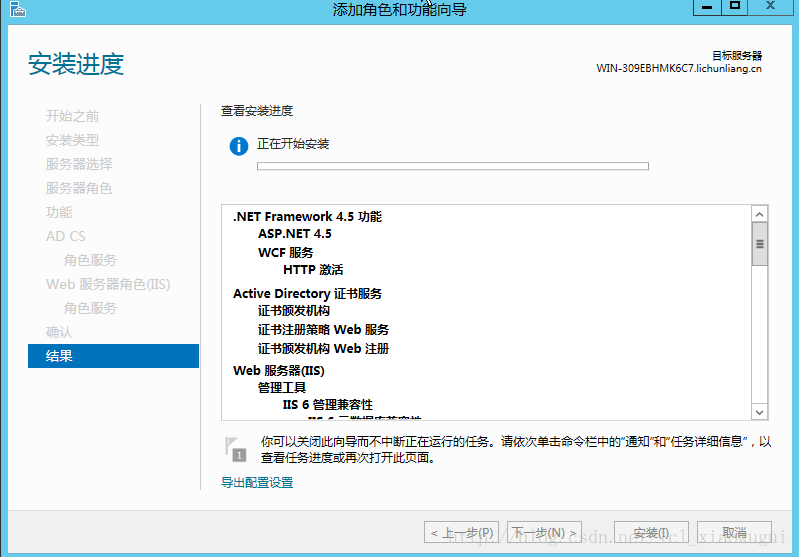Click the 取消 button
The width and height of the screenshot is (799, 557).
coord(734,533)
